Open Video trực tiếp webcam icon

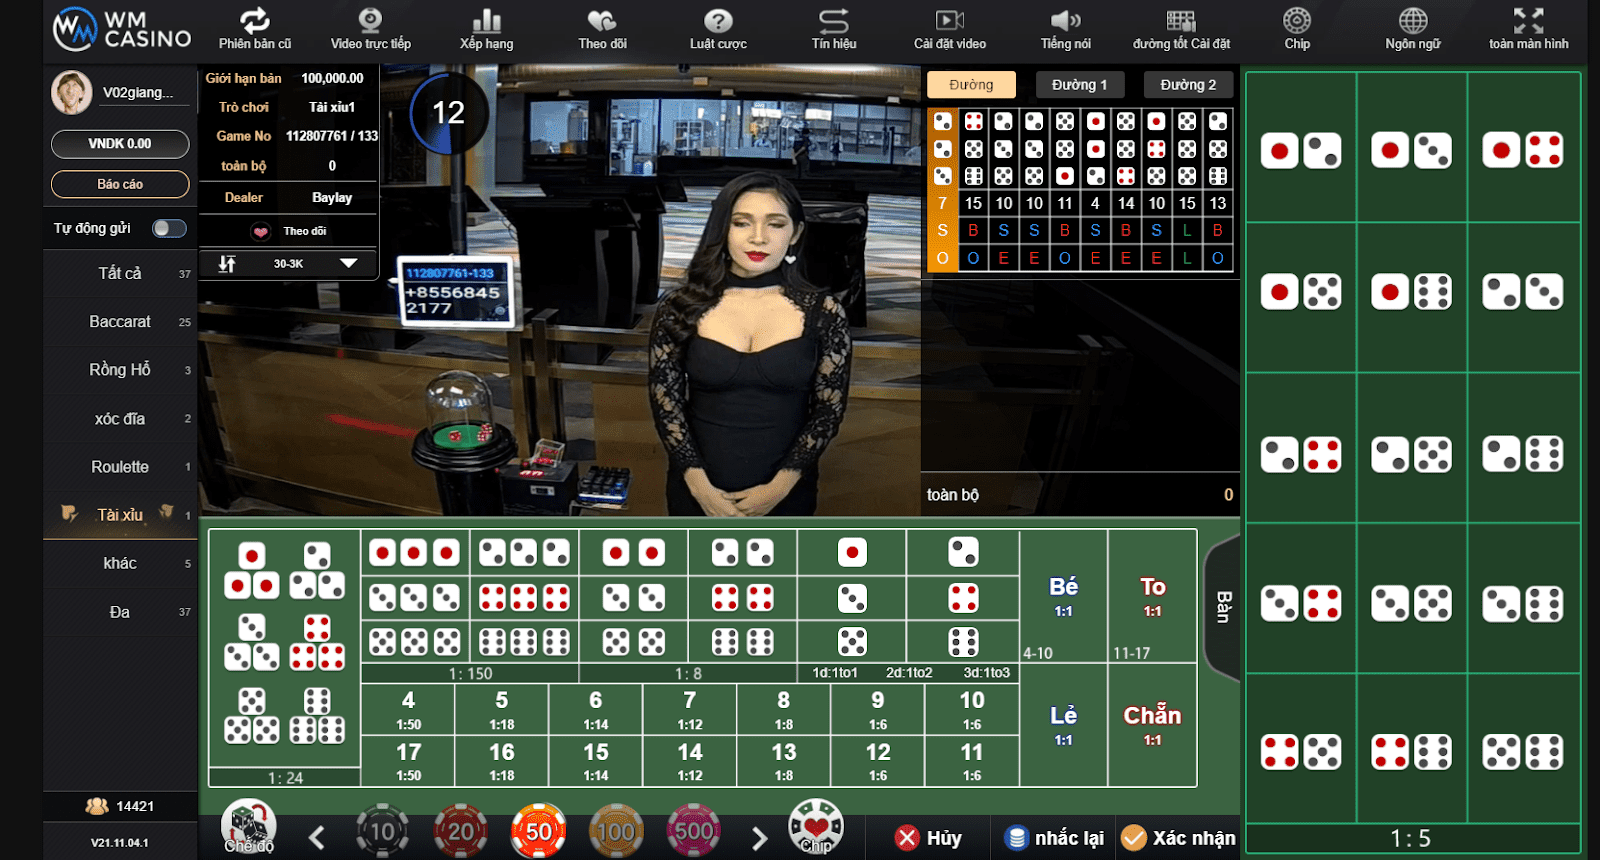370,21
